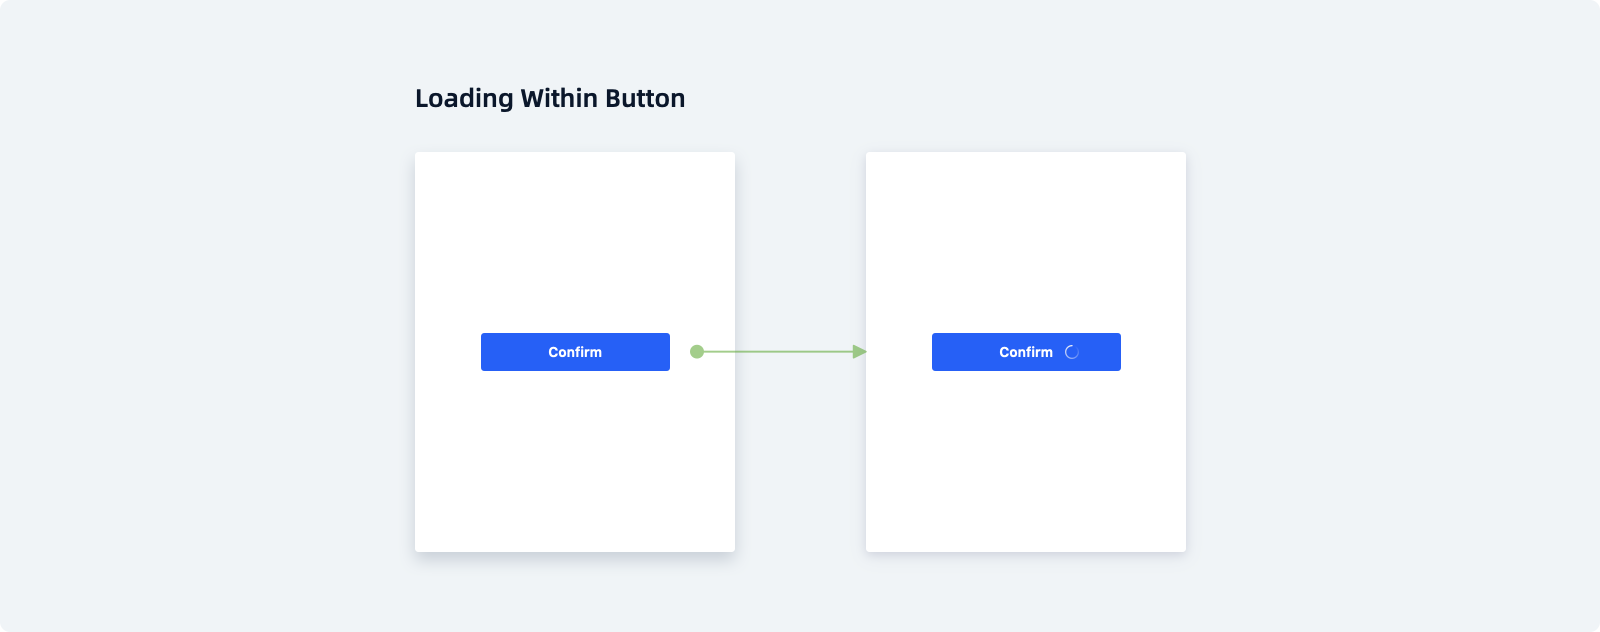Click the word "Loading" in the heading
The width and height of the screenshot is (1600, 632).
pyautogui.click(x=464, y=98)
